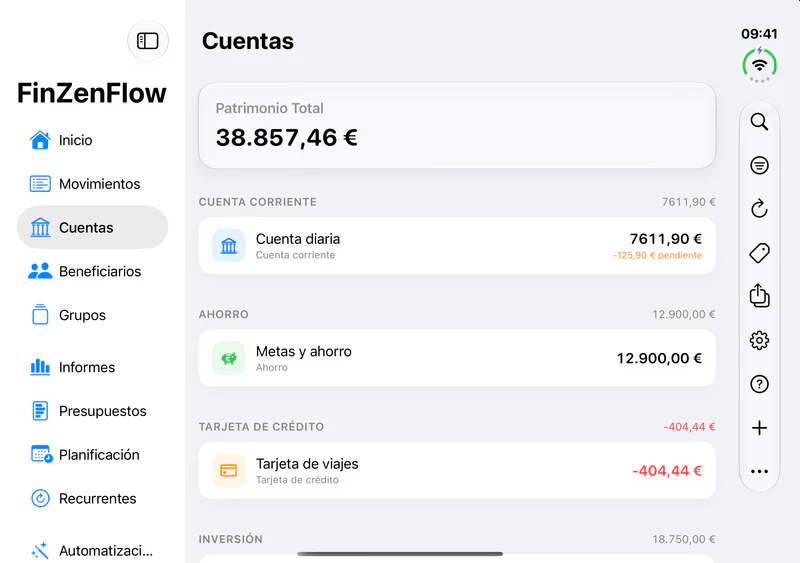Select Cuentas in the sidebar
Screen dimensions: 800x563
pyautogui.click(x=92, y=228)
